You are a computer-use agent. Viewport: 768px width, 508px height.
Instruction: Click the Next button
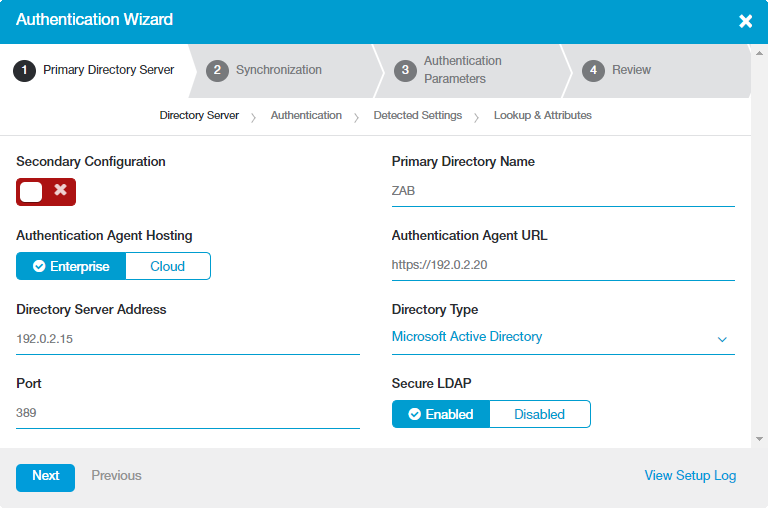(46, 477)
